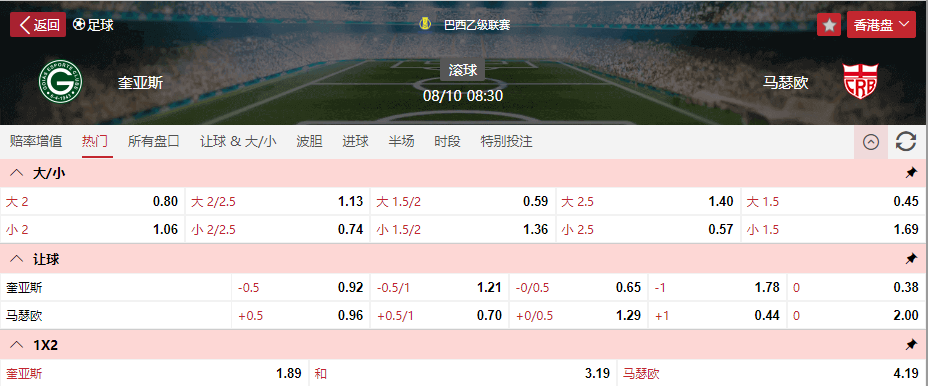Switch to the 所有盘口 tab
This screenshot has height=386, width=928.
(x=154, y=141)
